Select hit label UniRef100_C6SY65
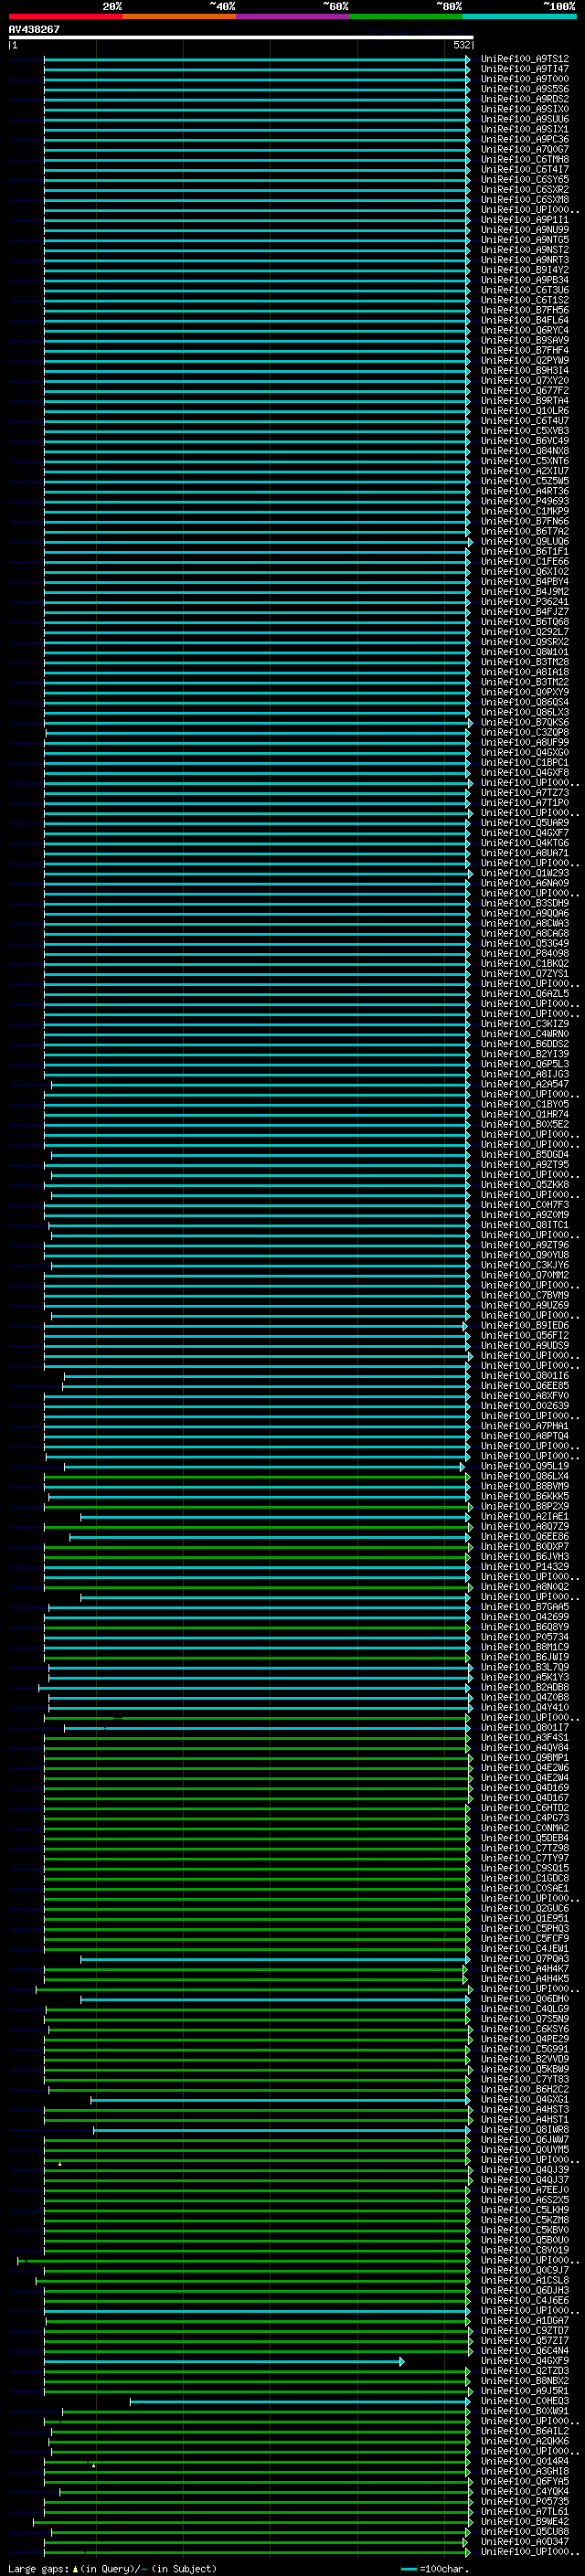Viewport: 585px width, 2576px height. [x=524, y=180]
